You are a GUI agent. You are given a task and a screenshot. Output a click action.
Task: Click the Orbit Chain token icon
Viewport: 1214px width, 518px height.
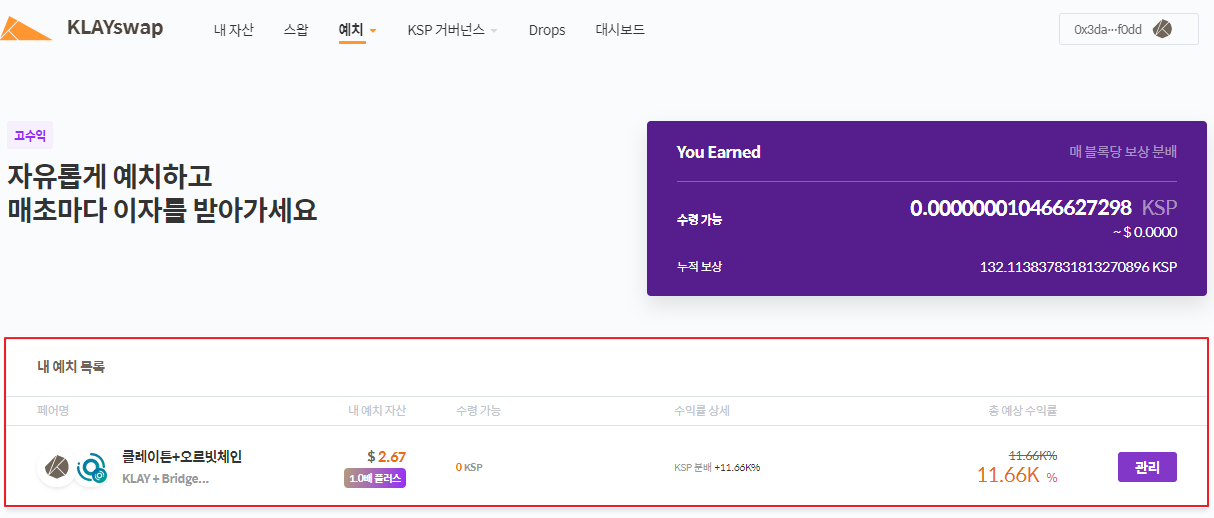pyautogui.click(x=92, y=468)
